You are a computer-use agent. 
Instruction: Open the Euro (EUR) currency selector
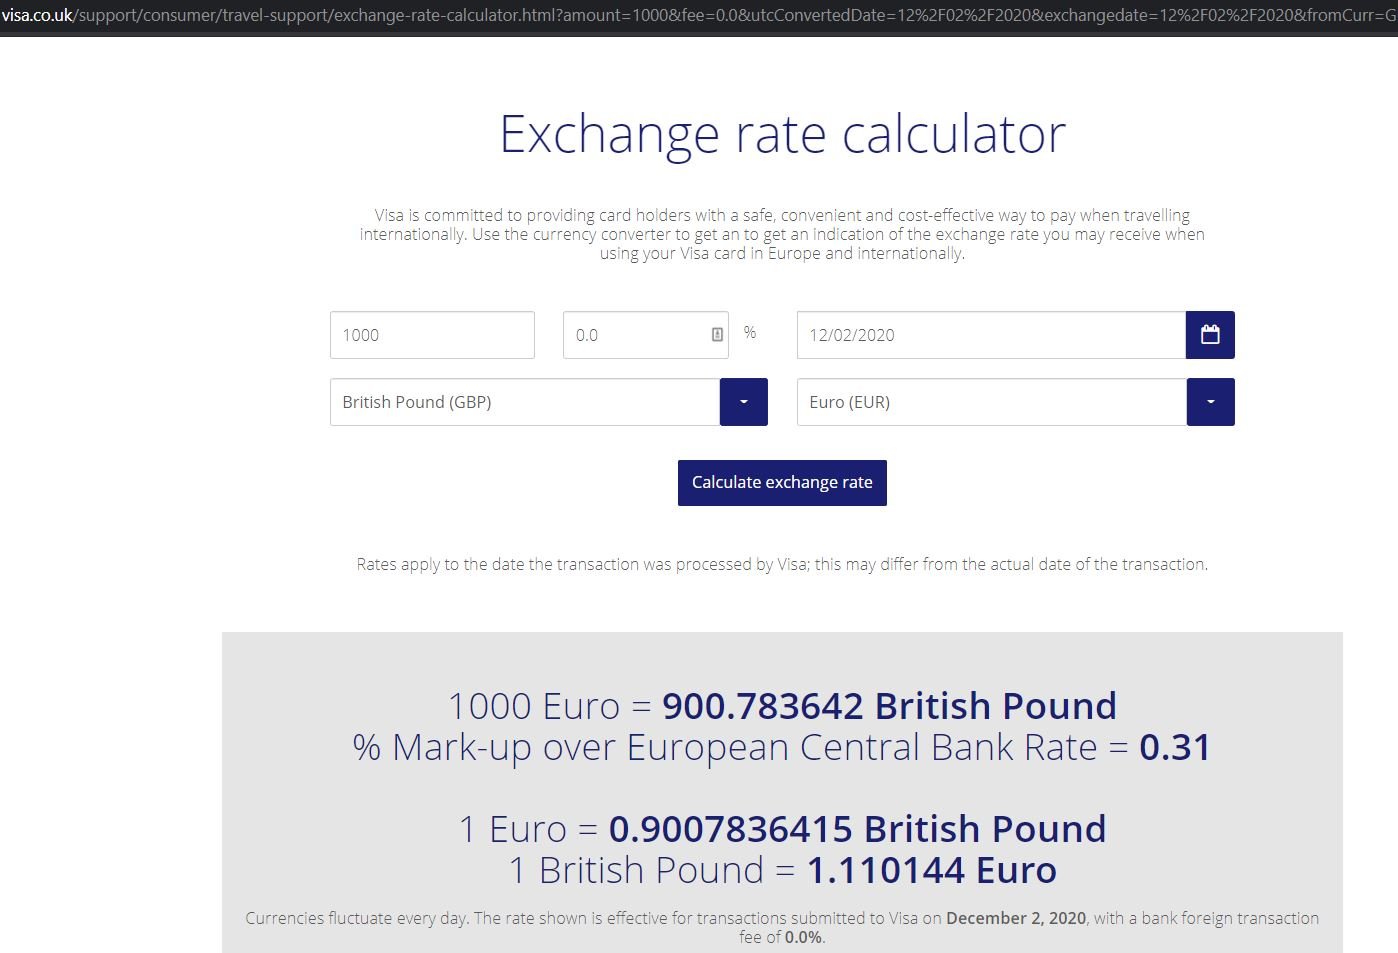(992, 402)
